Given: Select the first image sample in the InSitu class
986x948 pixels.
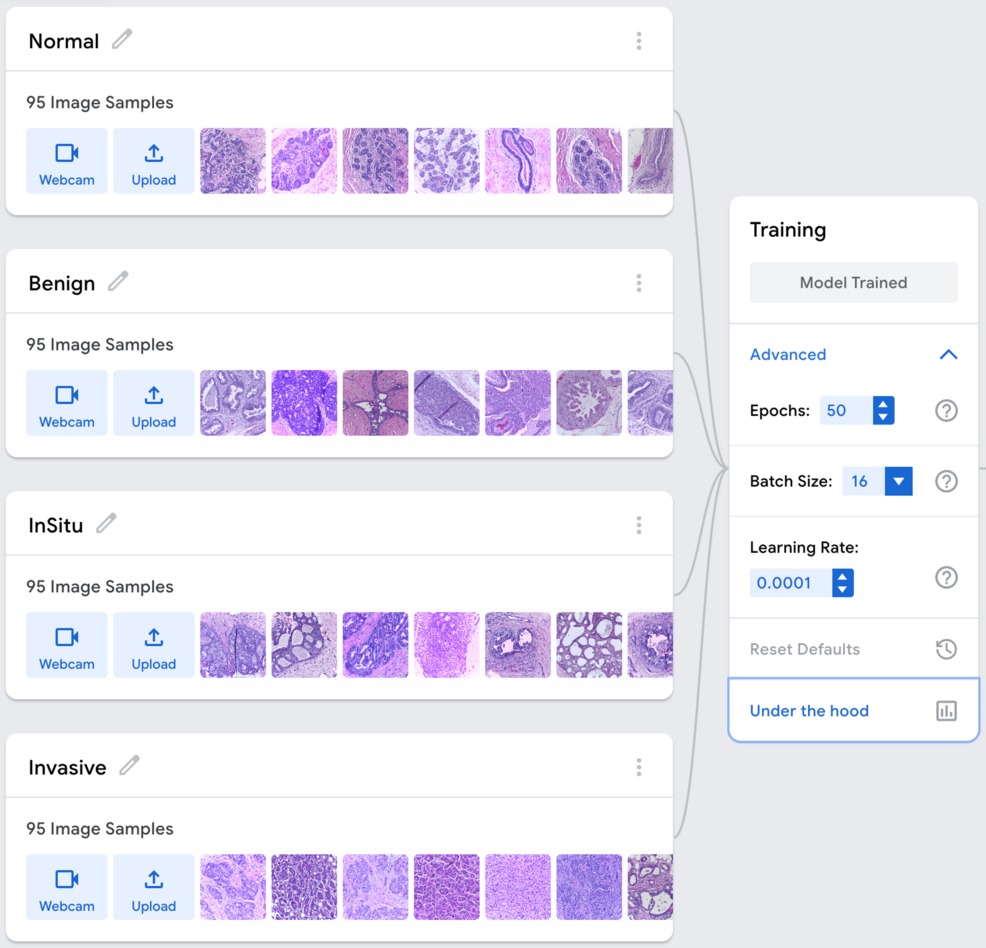Looking at the screenshot, I should (x=232, y=645).
